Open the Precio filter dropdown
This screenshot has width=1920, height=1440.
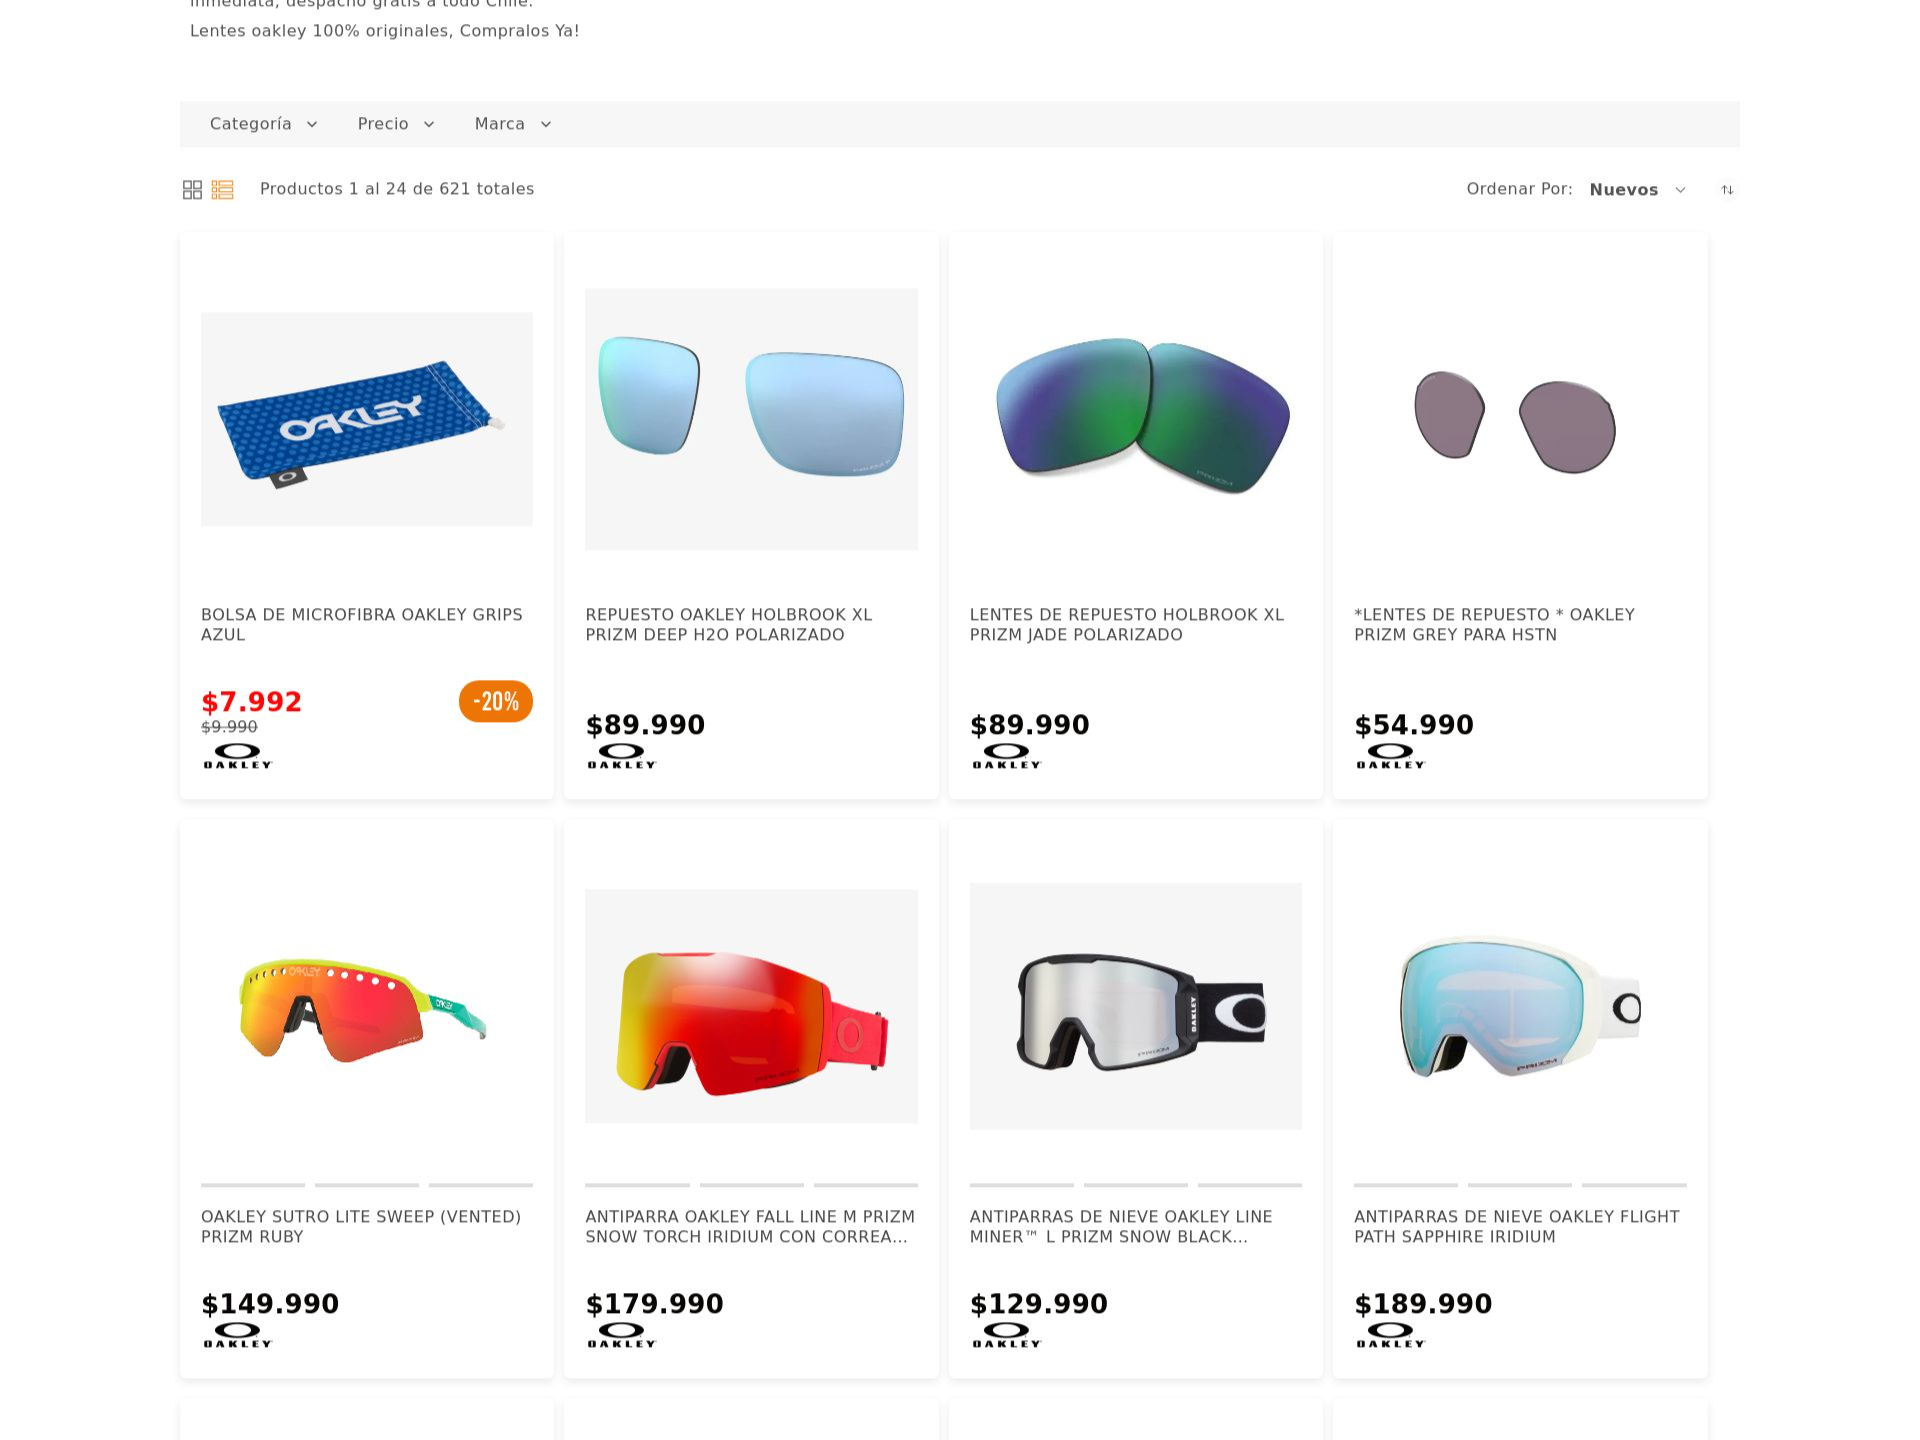(396, 124)
